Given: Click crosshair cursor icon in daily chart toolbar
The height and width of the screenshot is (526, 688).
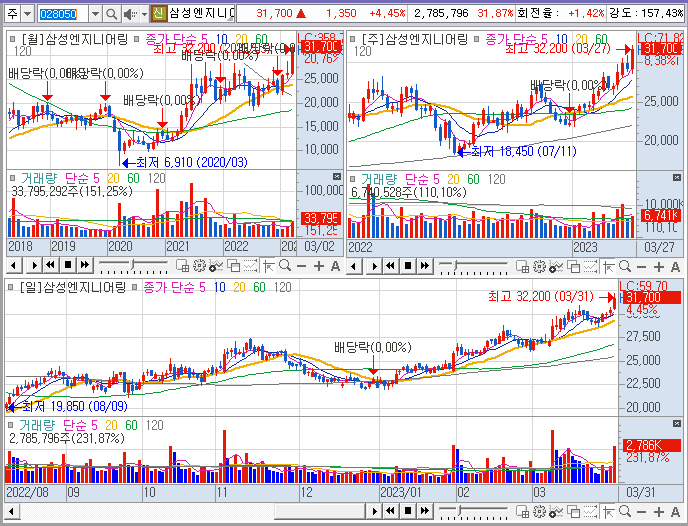Looking at the screenshot, I should (608, 511).
